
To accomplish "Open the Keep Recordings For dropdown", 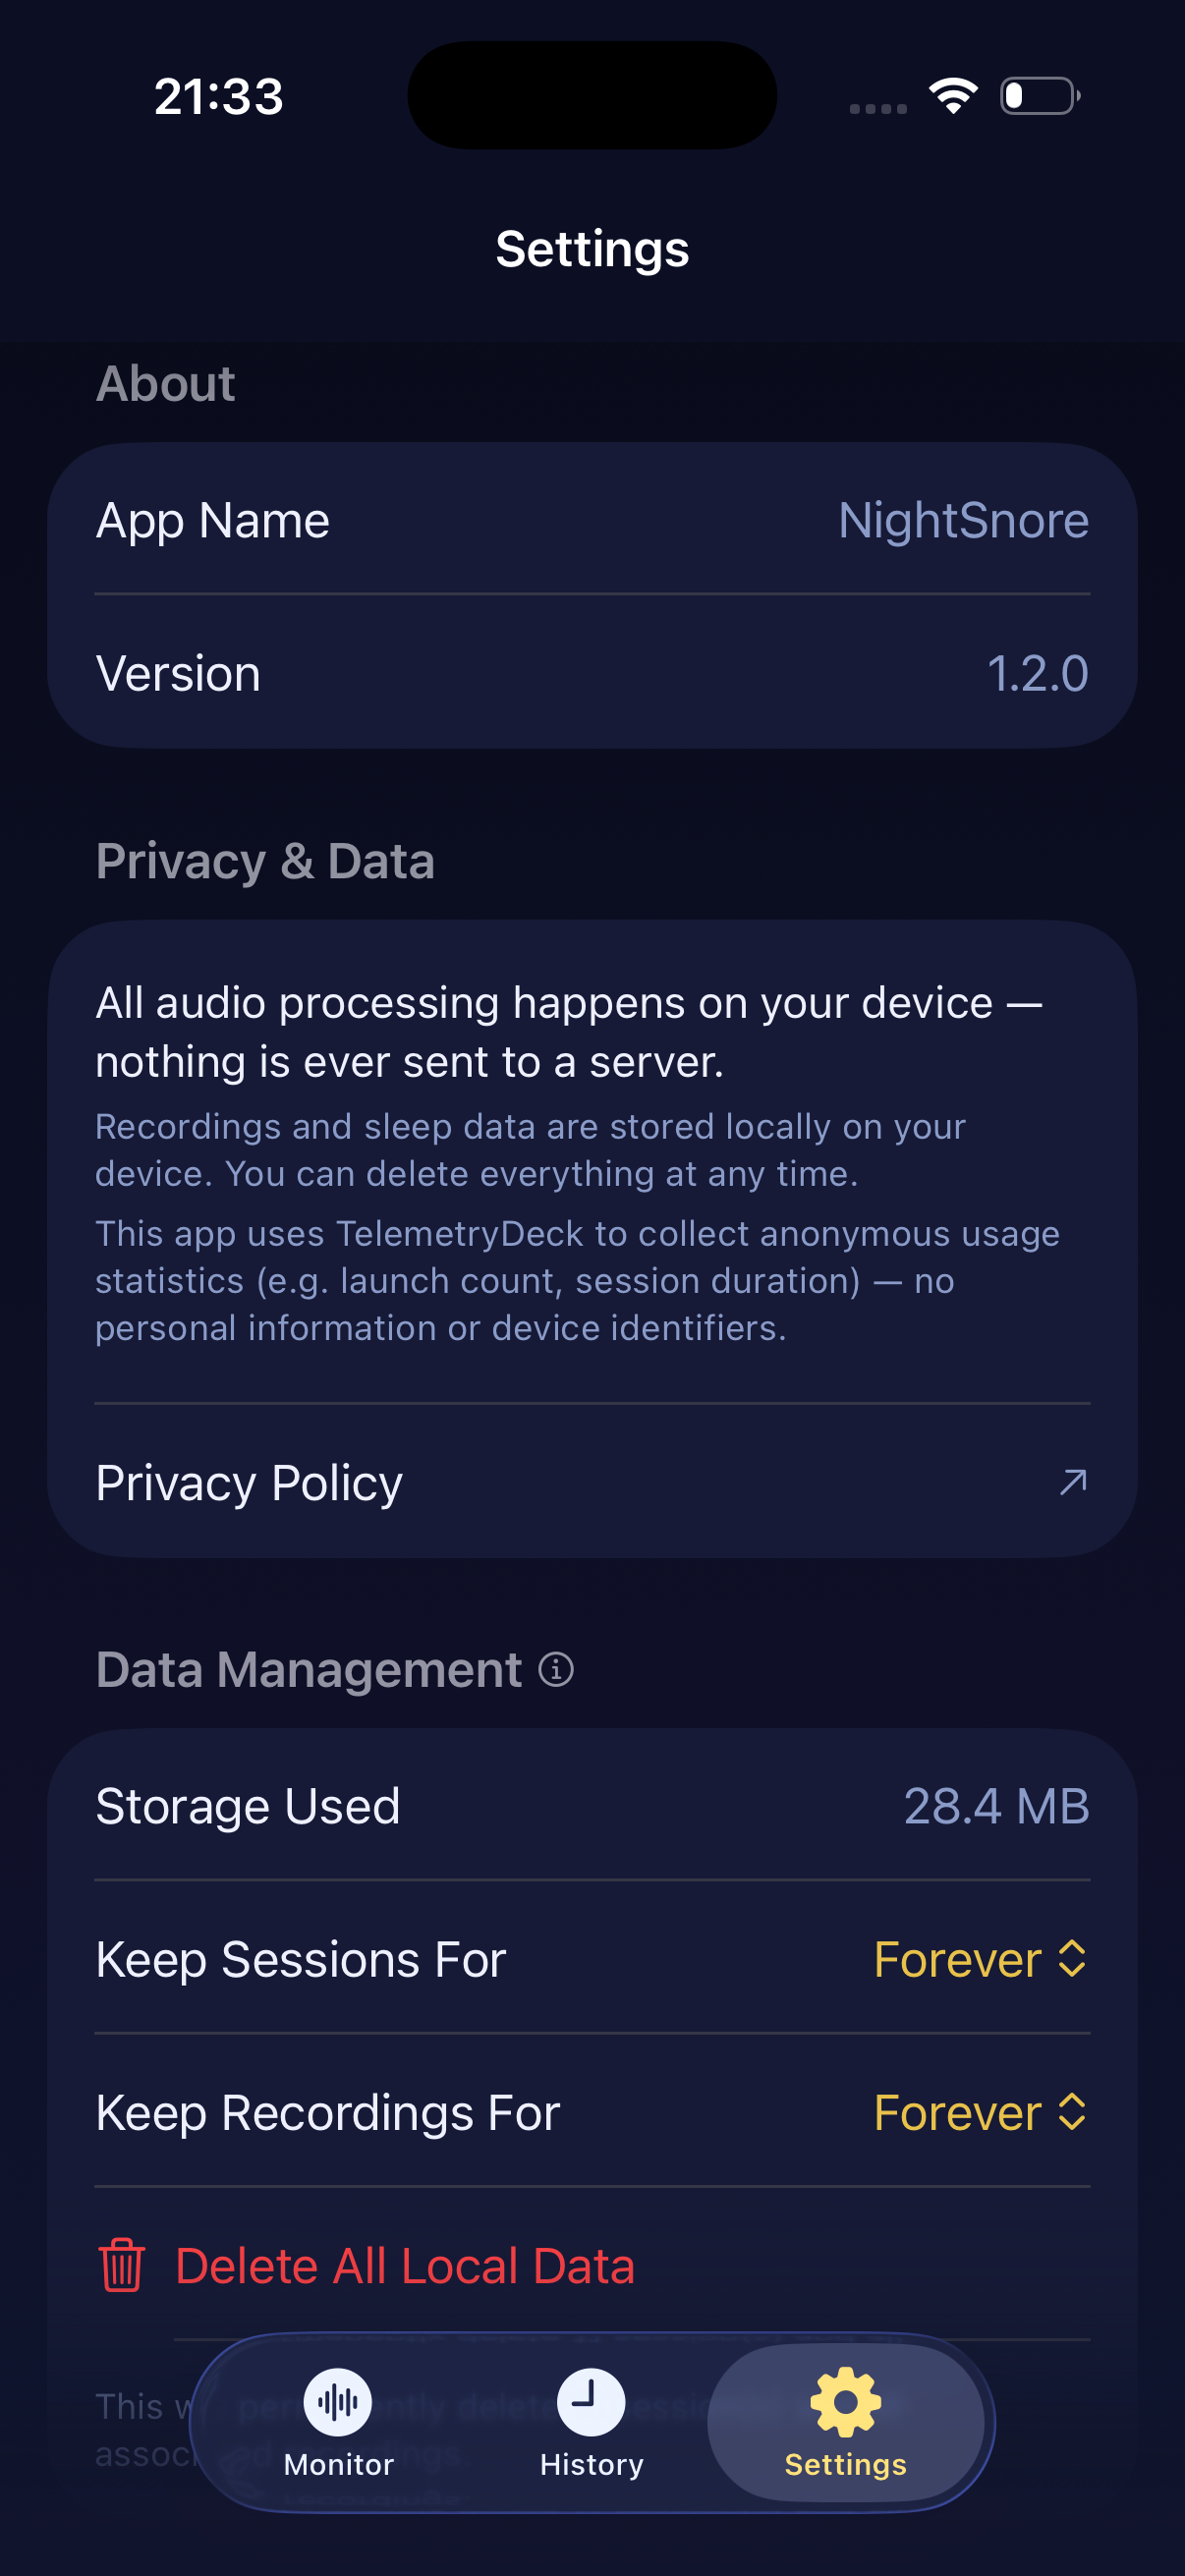I will point(978,2112).
